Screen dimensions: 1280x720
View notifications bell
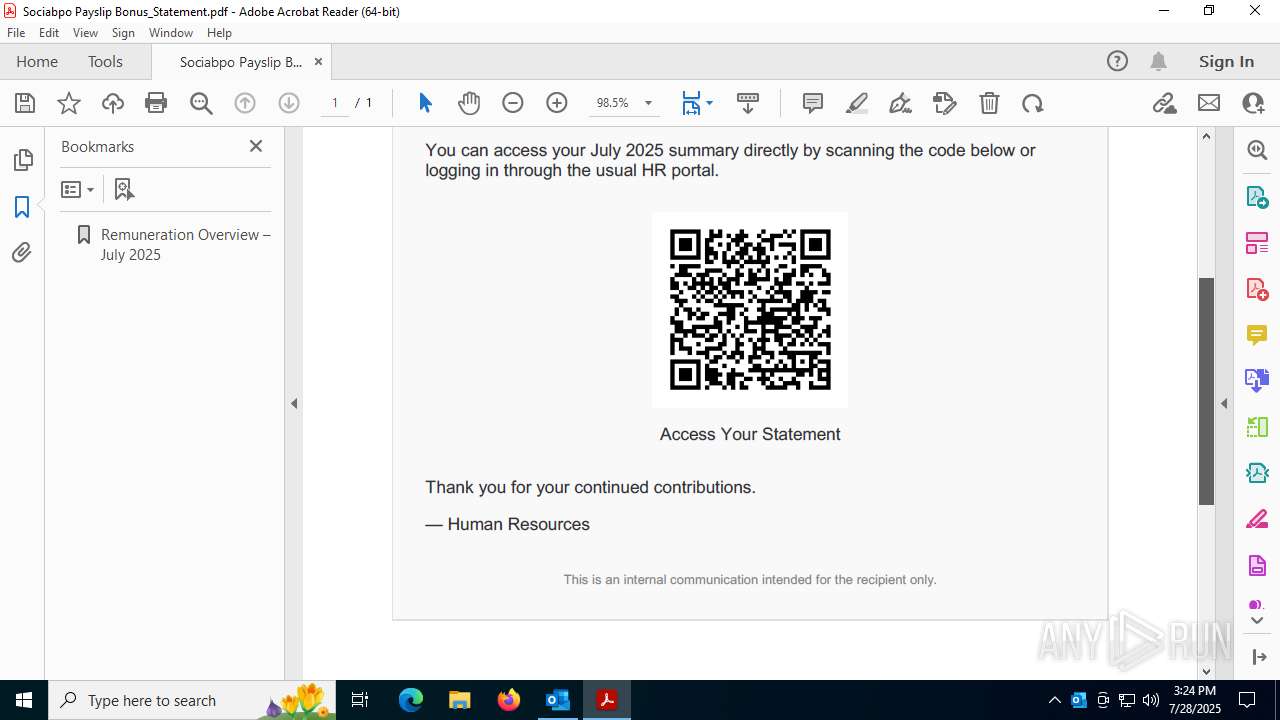[1158, 62]
